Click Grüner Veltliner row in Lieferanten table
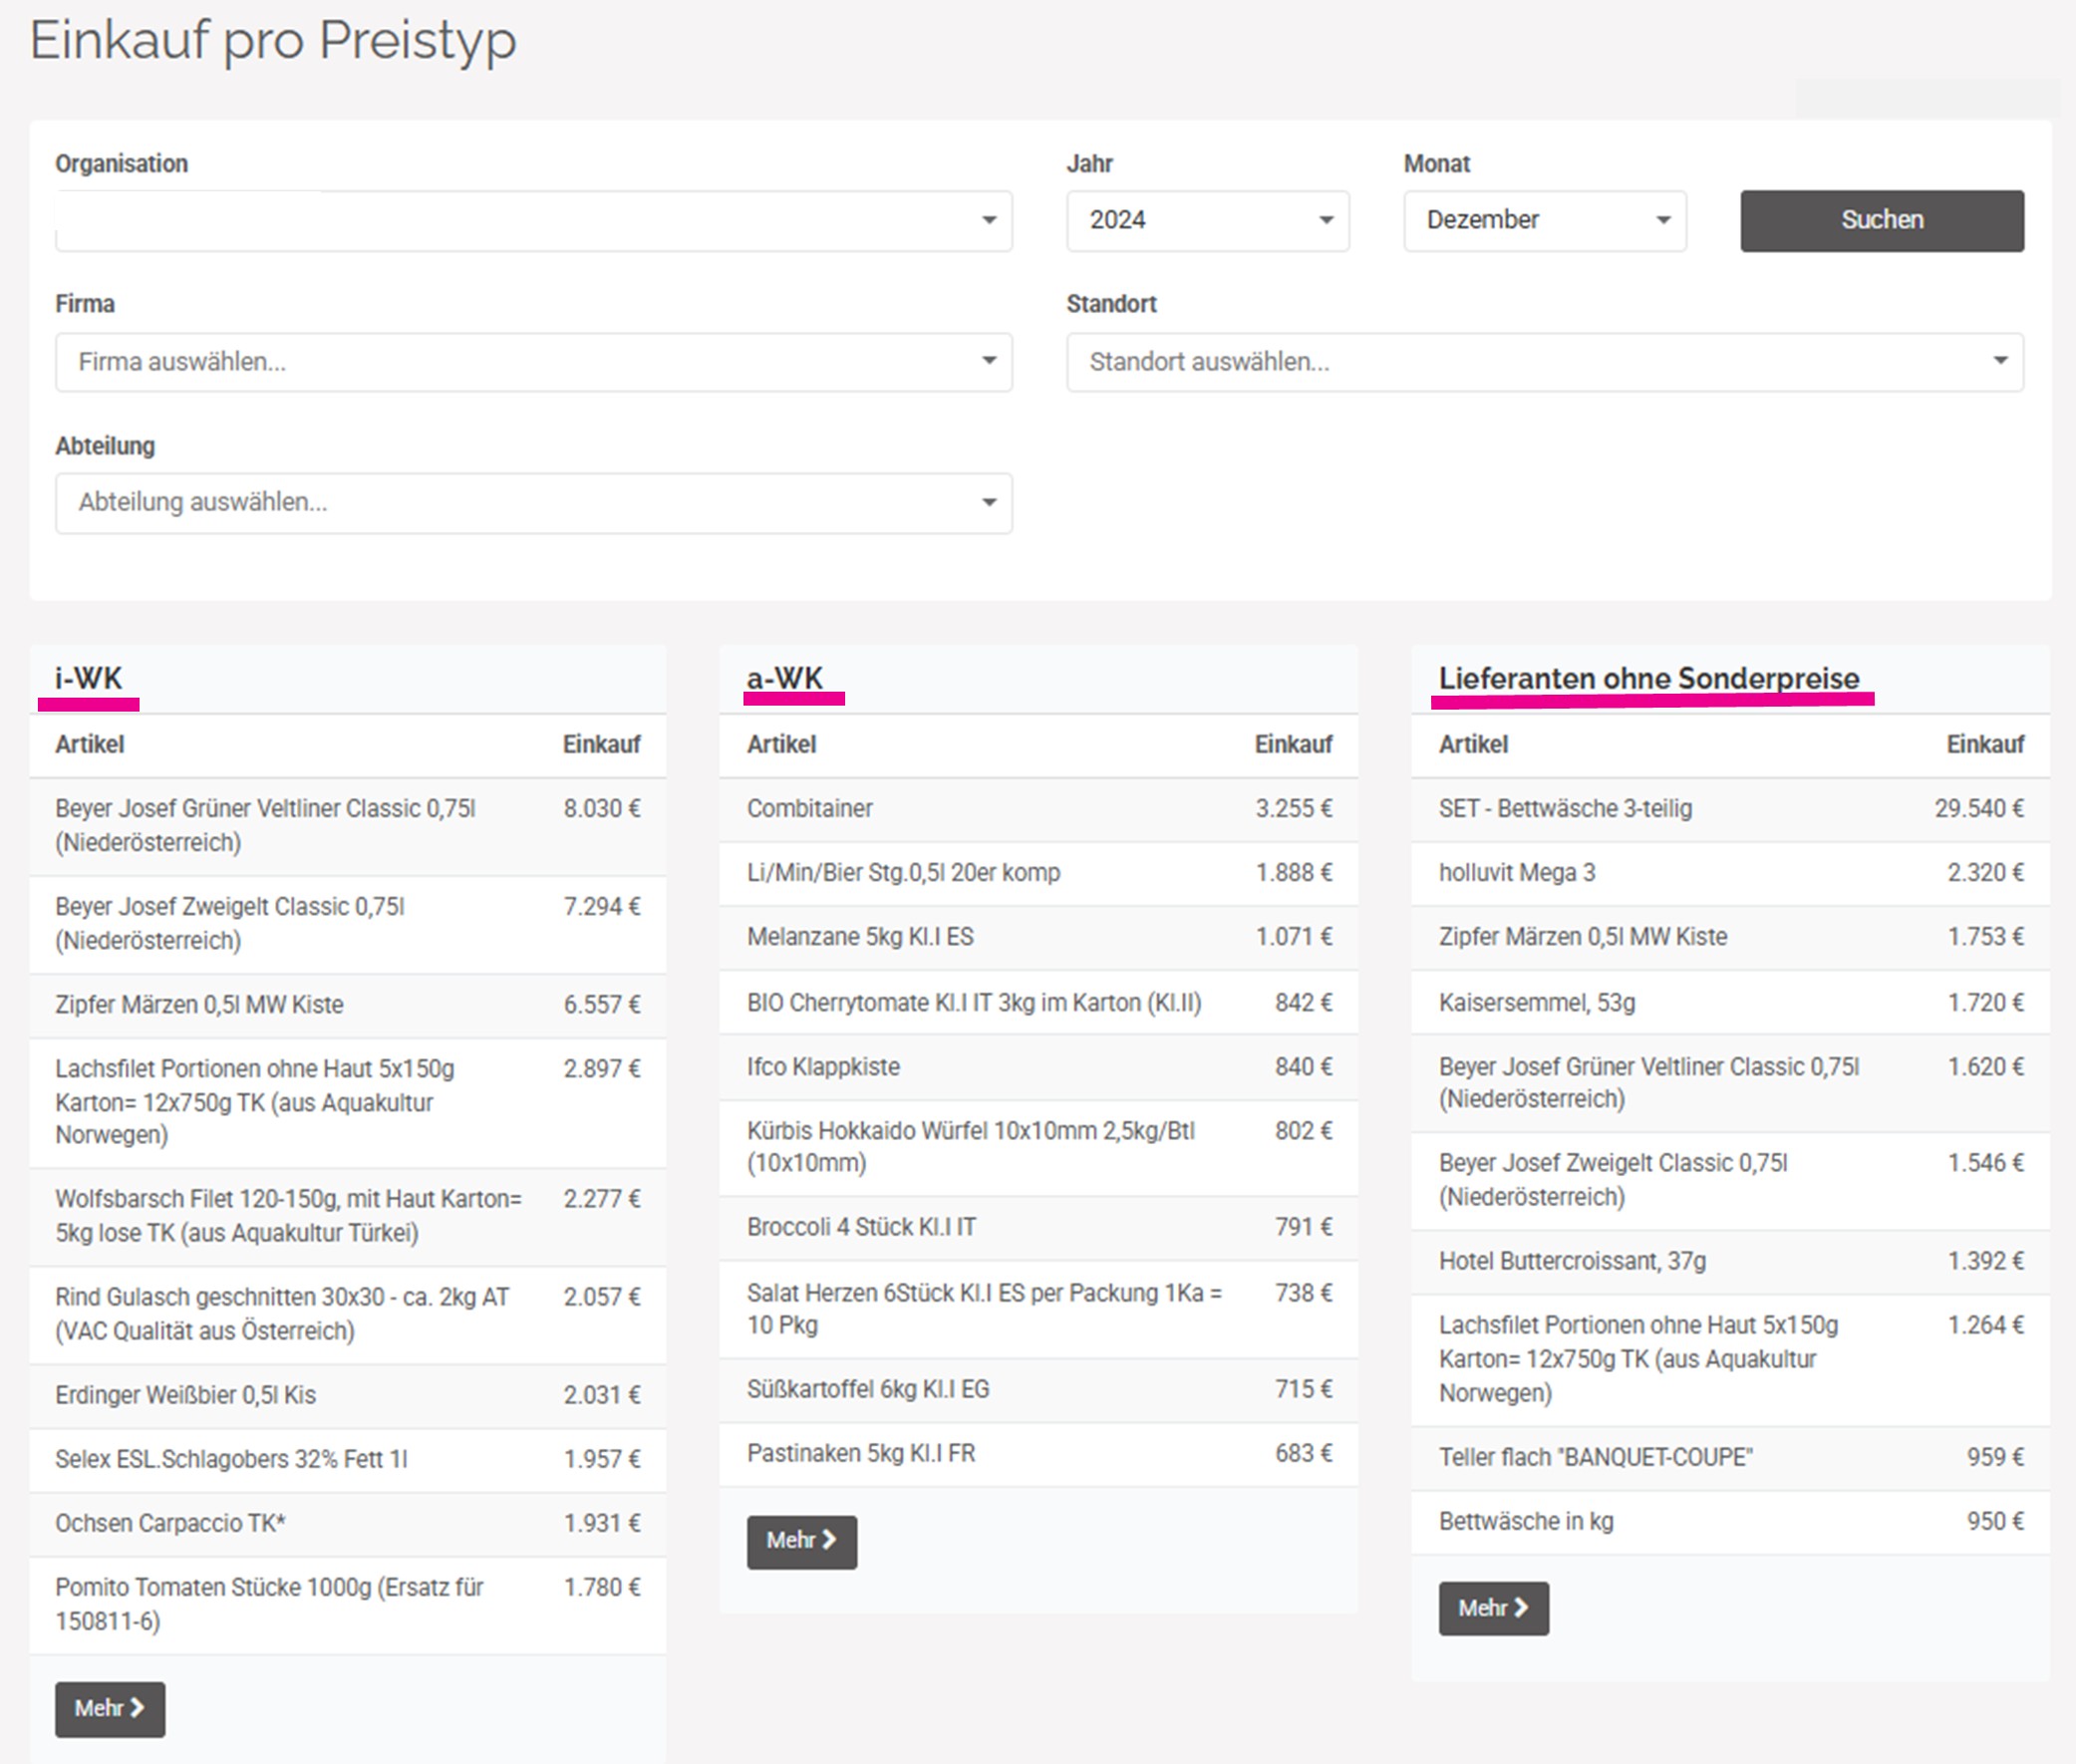Viewport: 2076px width, 1764px height. point(1731,1083)
